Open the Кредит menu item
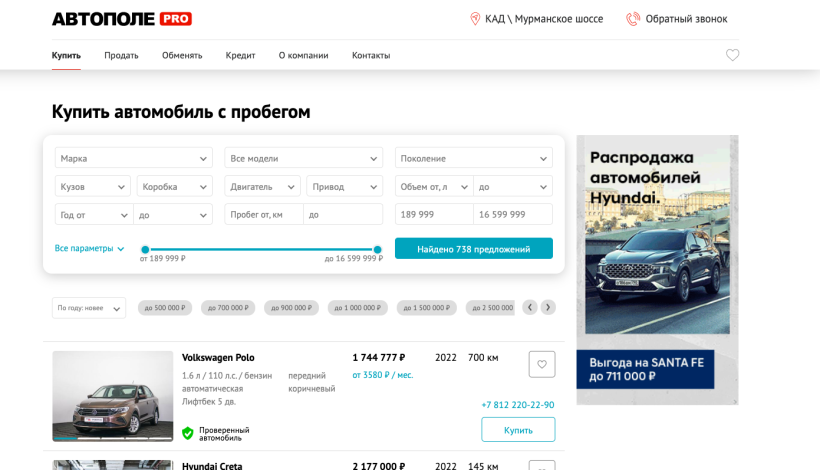820x470 pixels. click(241, 55)
